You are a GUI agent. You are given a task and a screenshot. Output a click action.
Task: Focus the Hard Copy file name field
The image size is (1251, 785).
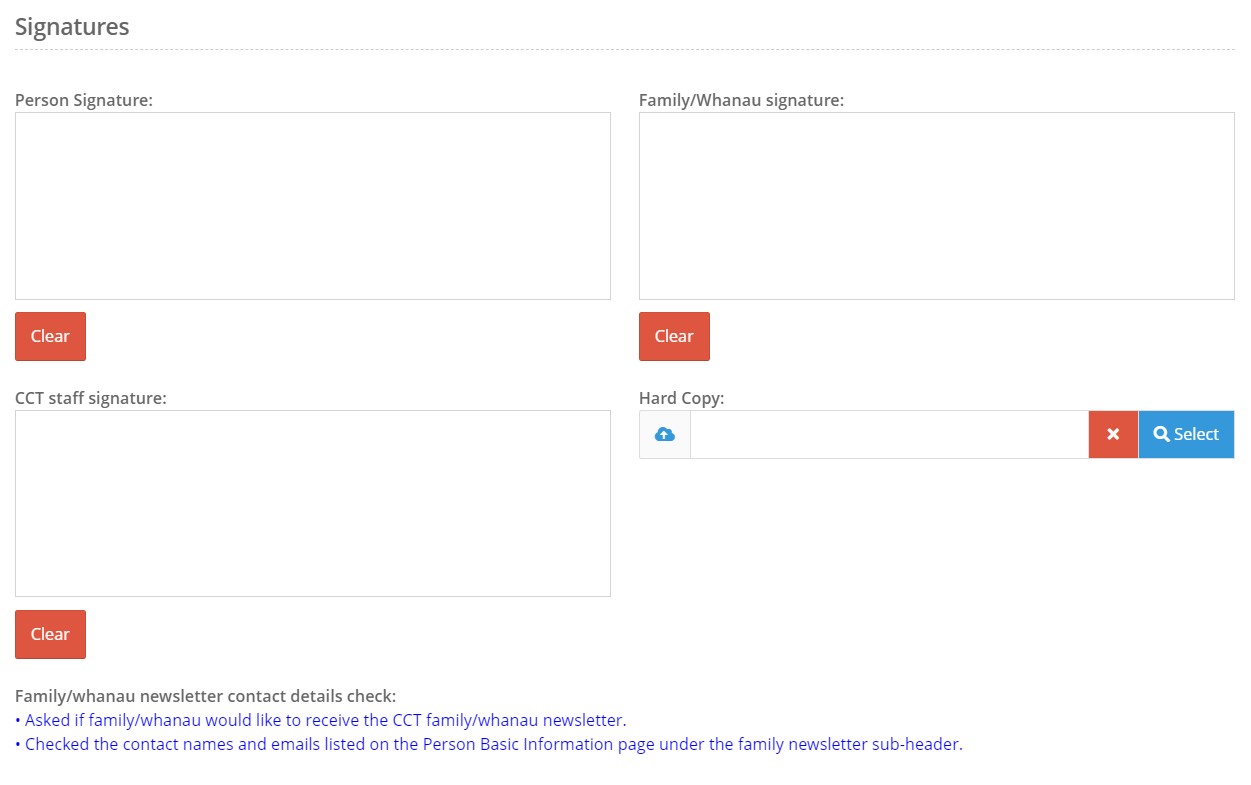(x=889, y=435)
